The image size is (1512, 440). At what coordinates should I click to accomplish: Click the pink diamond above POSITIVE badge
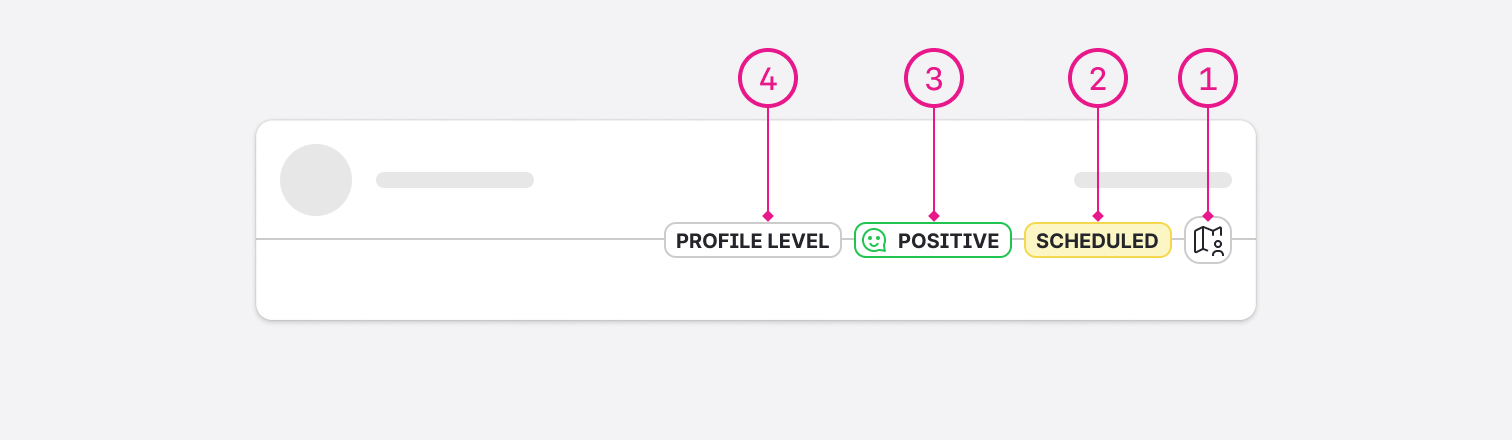tap(934, 216)
